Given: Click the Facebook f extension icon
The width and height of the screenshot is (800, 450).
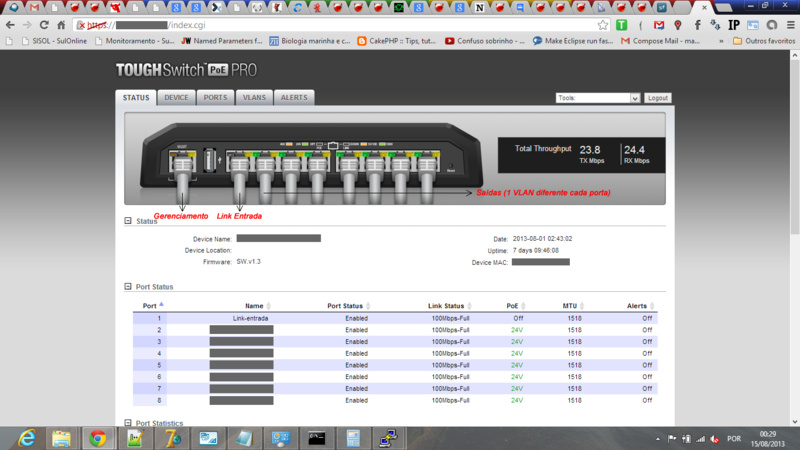Looking at the screenshot, I should (x=697, y=25).
